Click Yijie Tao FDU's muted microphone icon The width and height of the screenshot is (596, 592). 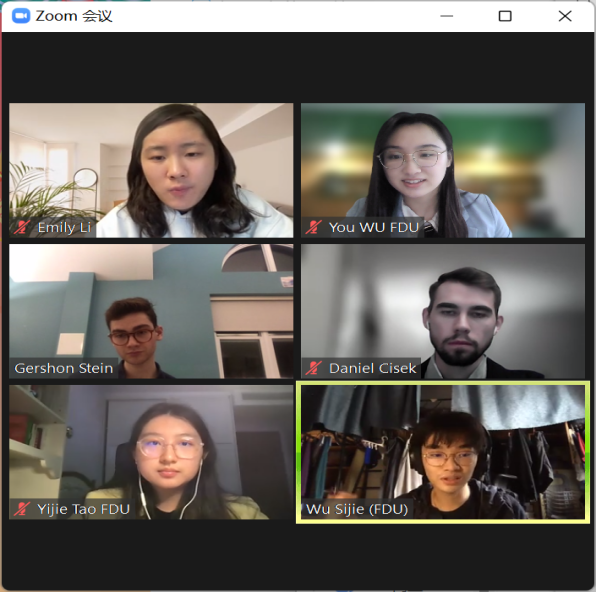point(22,509)
